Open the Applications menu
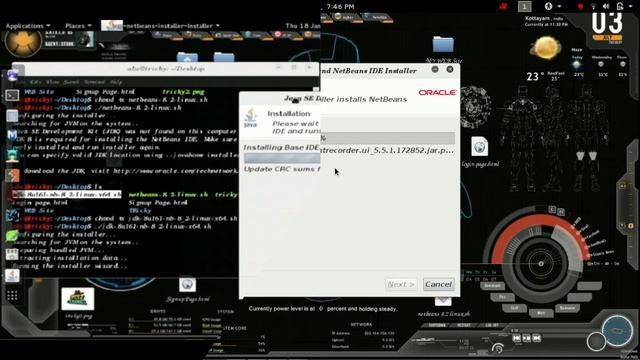The width and height of the screenshot is (640, 360). pyautogui.click(x=28, y=26)
